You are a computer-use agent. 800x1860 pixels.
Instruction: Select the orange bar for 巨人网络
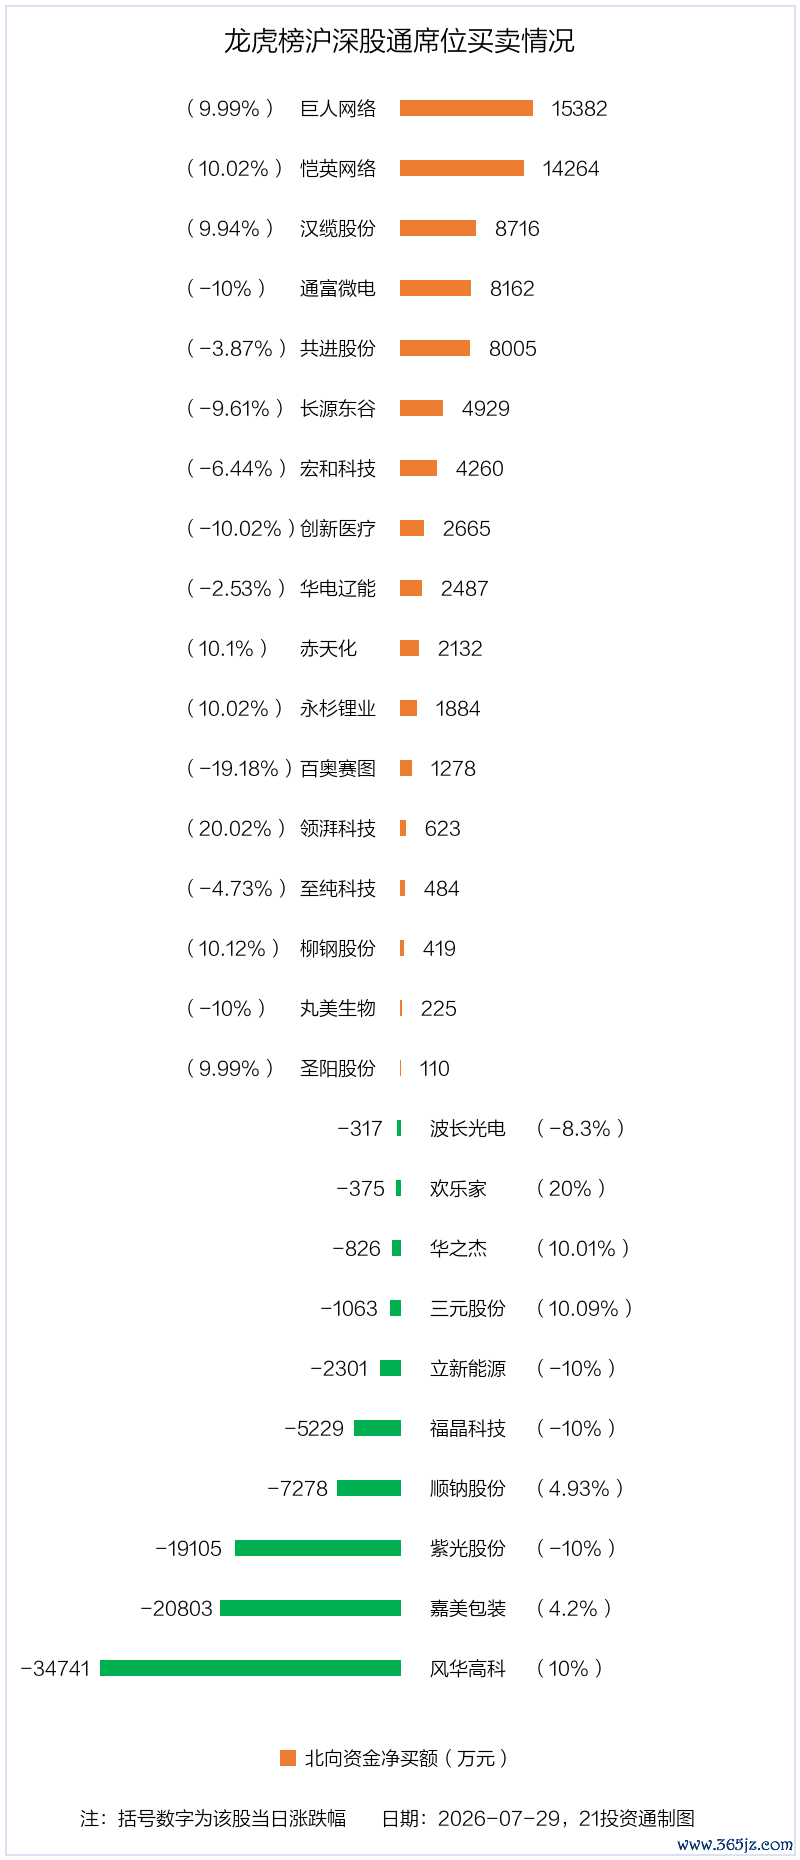[466, 108]
